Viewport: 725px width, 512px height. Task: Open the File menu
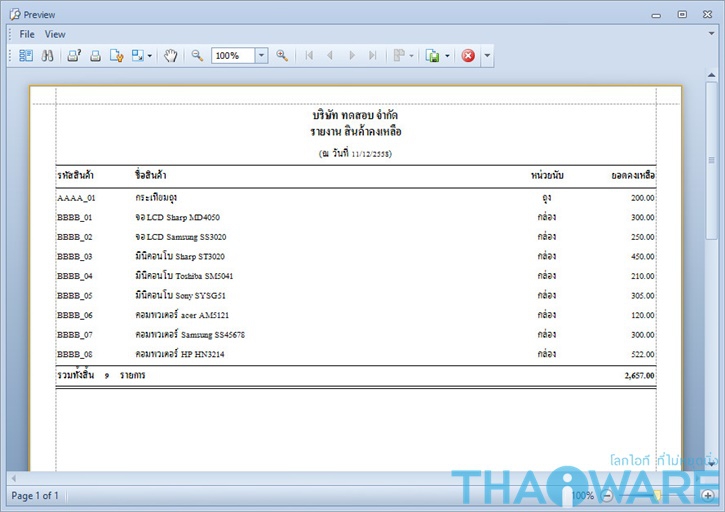(x=27, y=34)
